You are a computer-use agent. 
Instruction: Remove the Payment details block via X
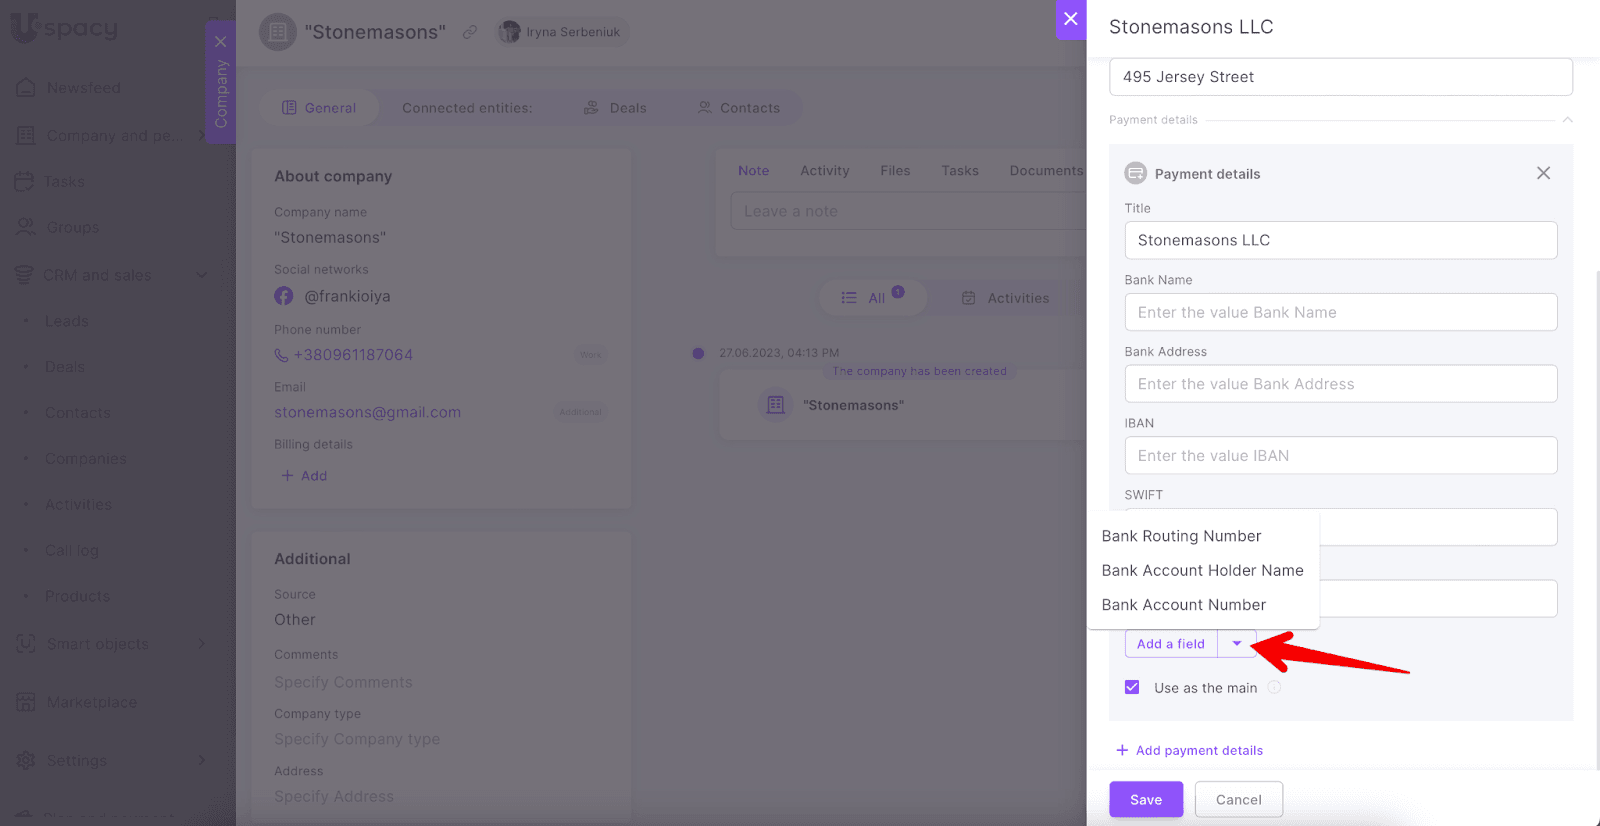point(1543,173)
